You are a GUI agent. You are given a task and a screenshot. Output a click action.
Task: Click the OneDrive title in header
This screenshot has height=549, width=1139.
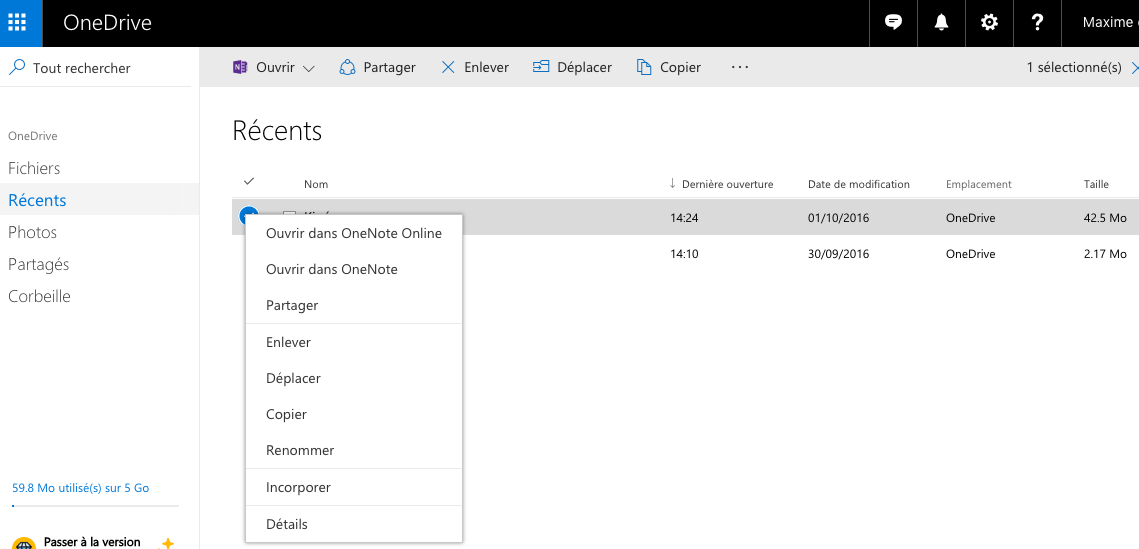click(108, 23)
